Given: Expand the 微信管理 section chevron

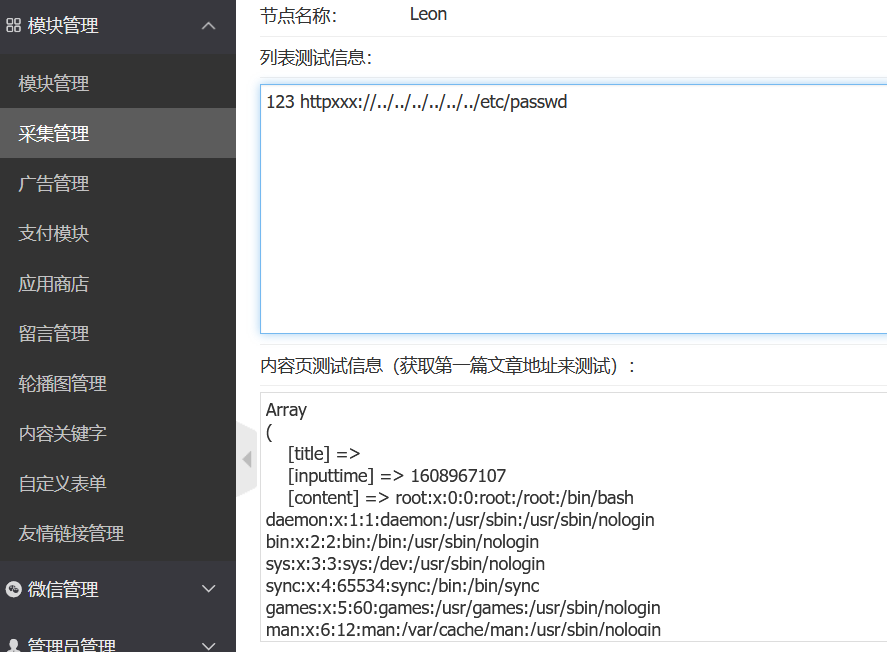Looking at the screenshot, I should [x=208, y=589].
